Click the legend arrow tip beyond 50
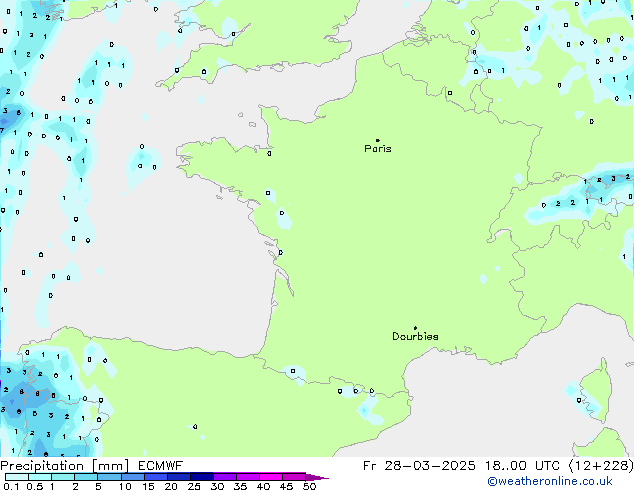634x490 pixels. tap(317, 477)
